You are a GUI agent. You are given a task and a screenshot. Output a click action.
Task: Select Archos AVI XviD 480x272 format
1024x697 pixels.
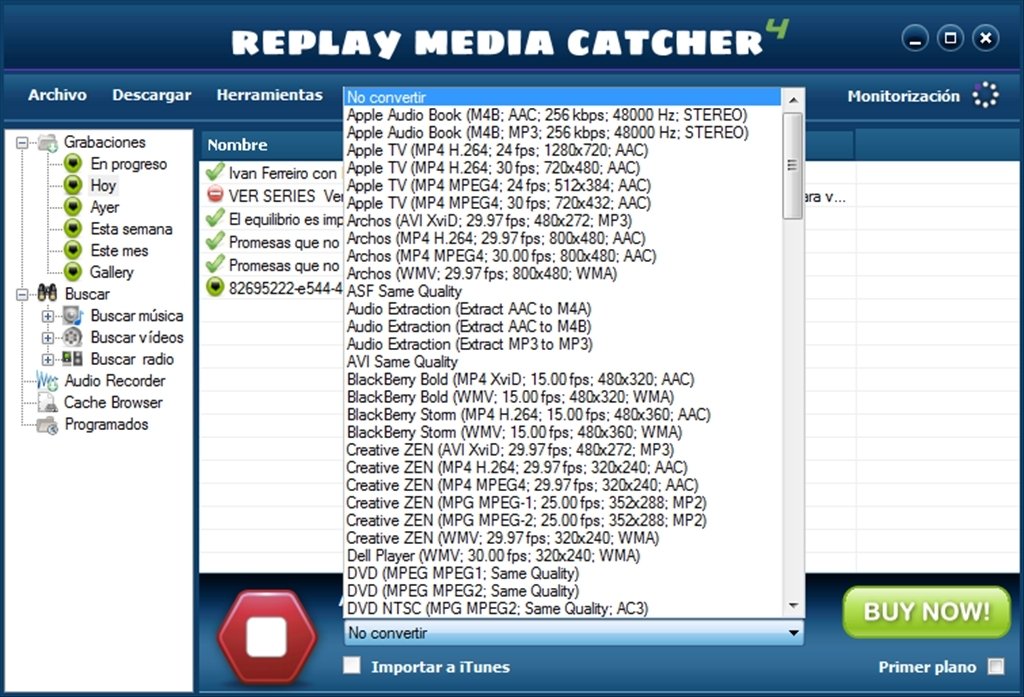[x=563, y=221]
